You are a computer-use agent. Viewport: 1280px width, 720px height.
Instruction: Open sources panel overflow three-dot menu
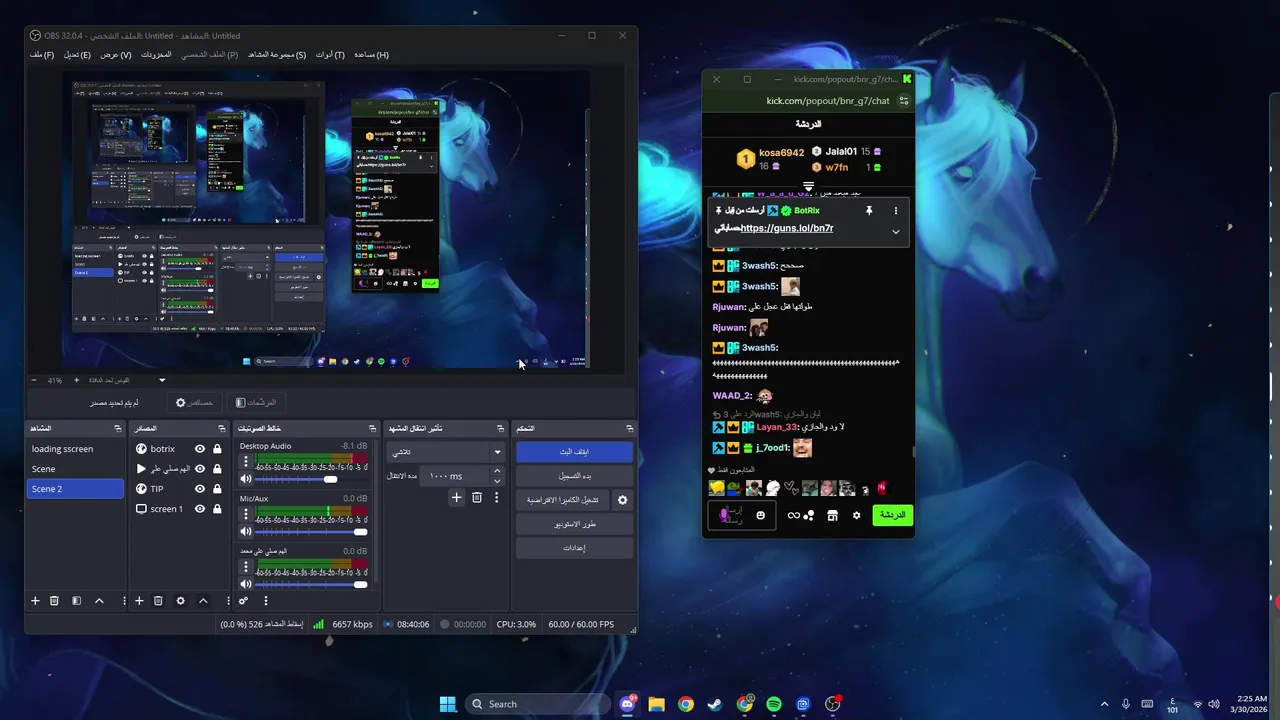[x=228, y=601]
